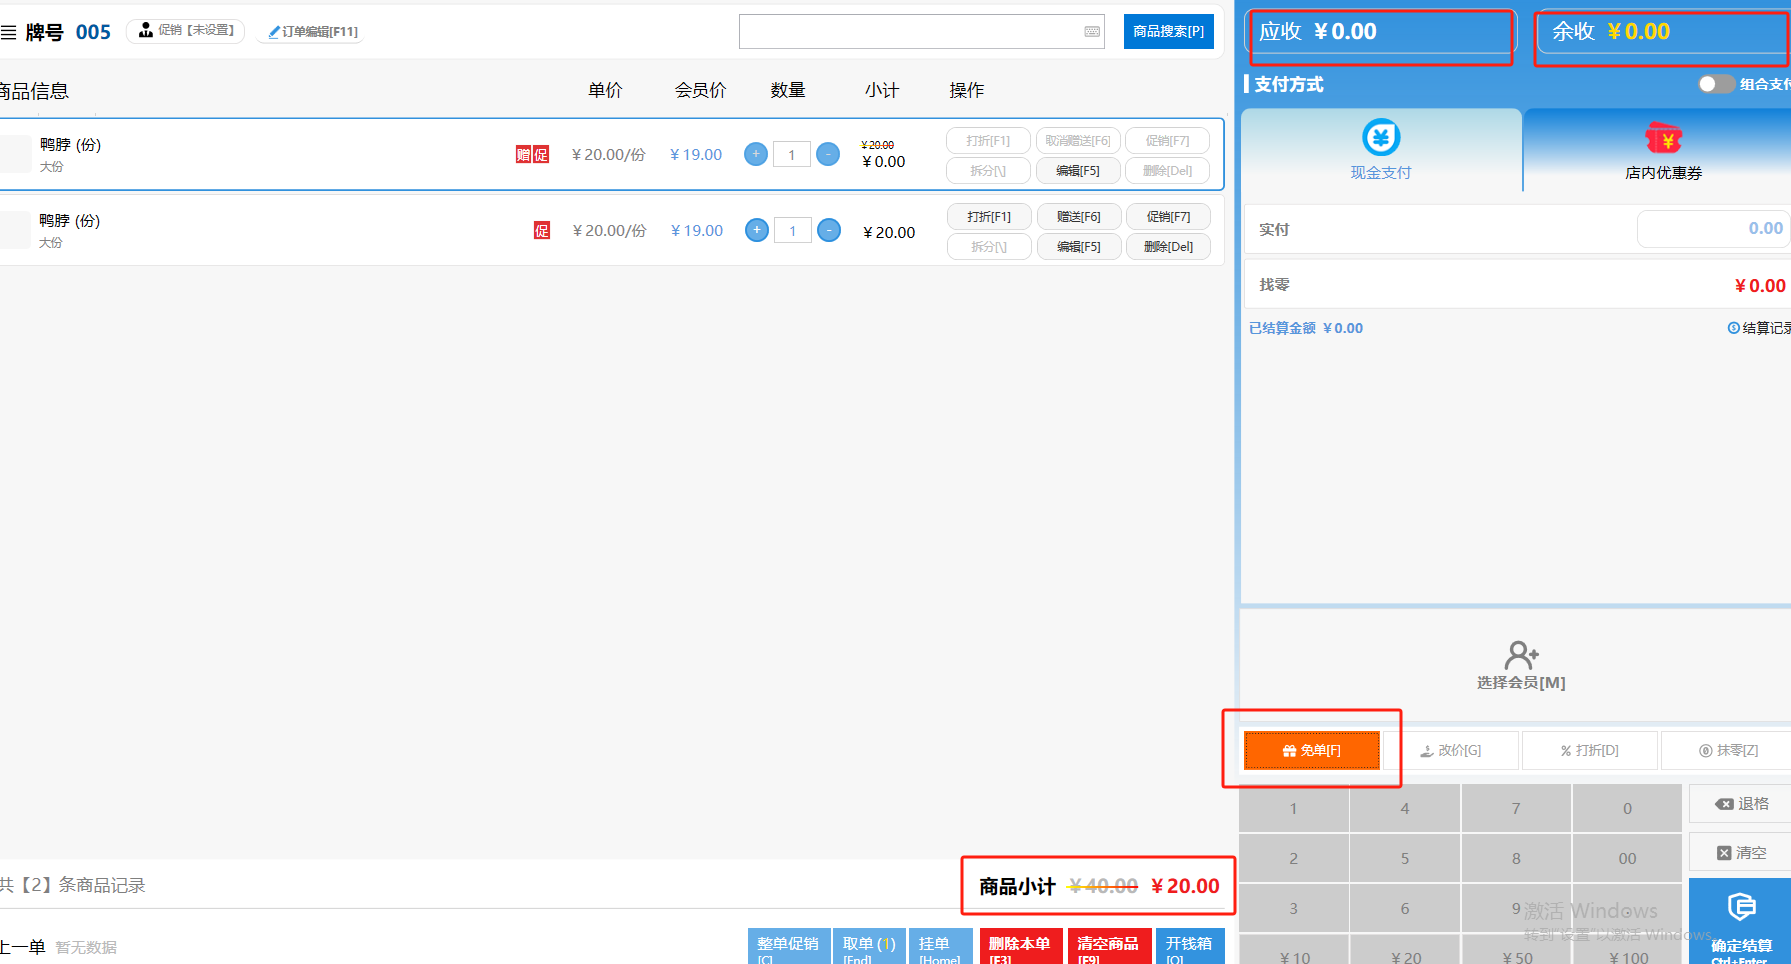This screenshot has height=964, width=1791.
Task: Click 取单 (1) retrieve order button
Action: 868,946
